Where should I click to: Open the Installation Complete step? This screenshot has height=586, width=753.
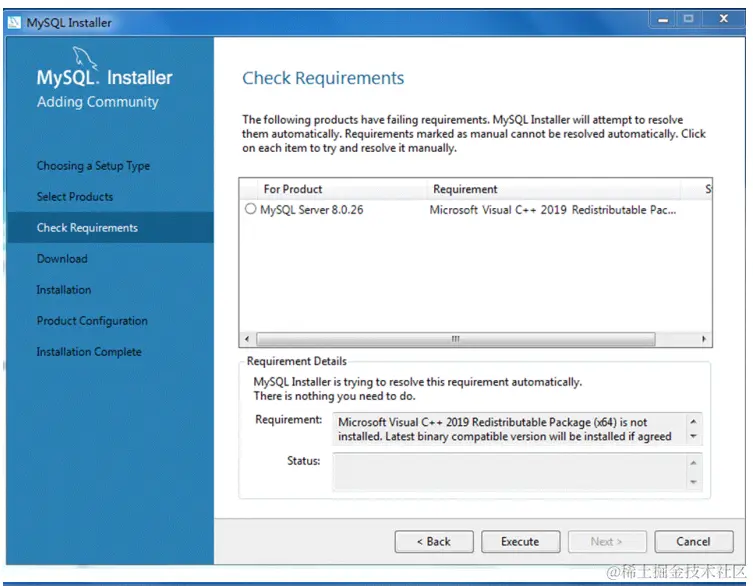point(89,352)
